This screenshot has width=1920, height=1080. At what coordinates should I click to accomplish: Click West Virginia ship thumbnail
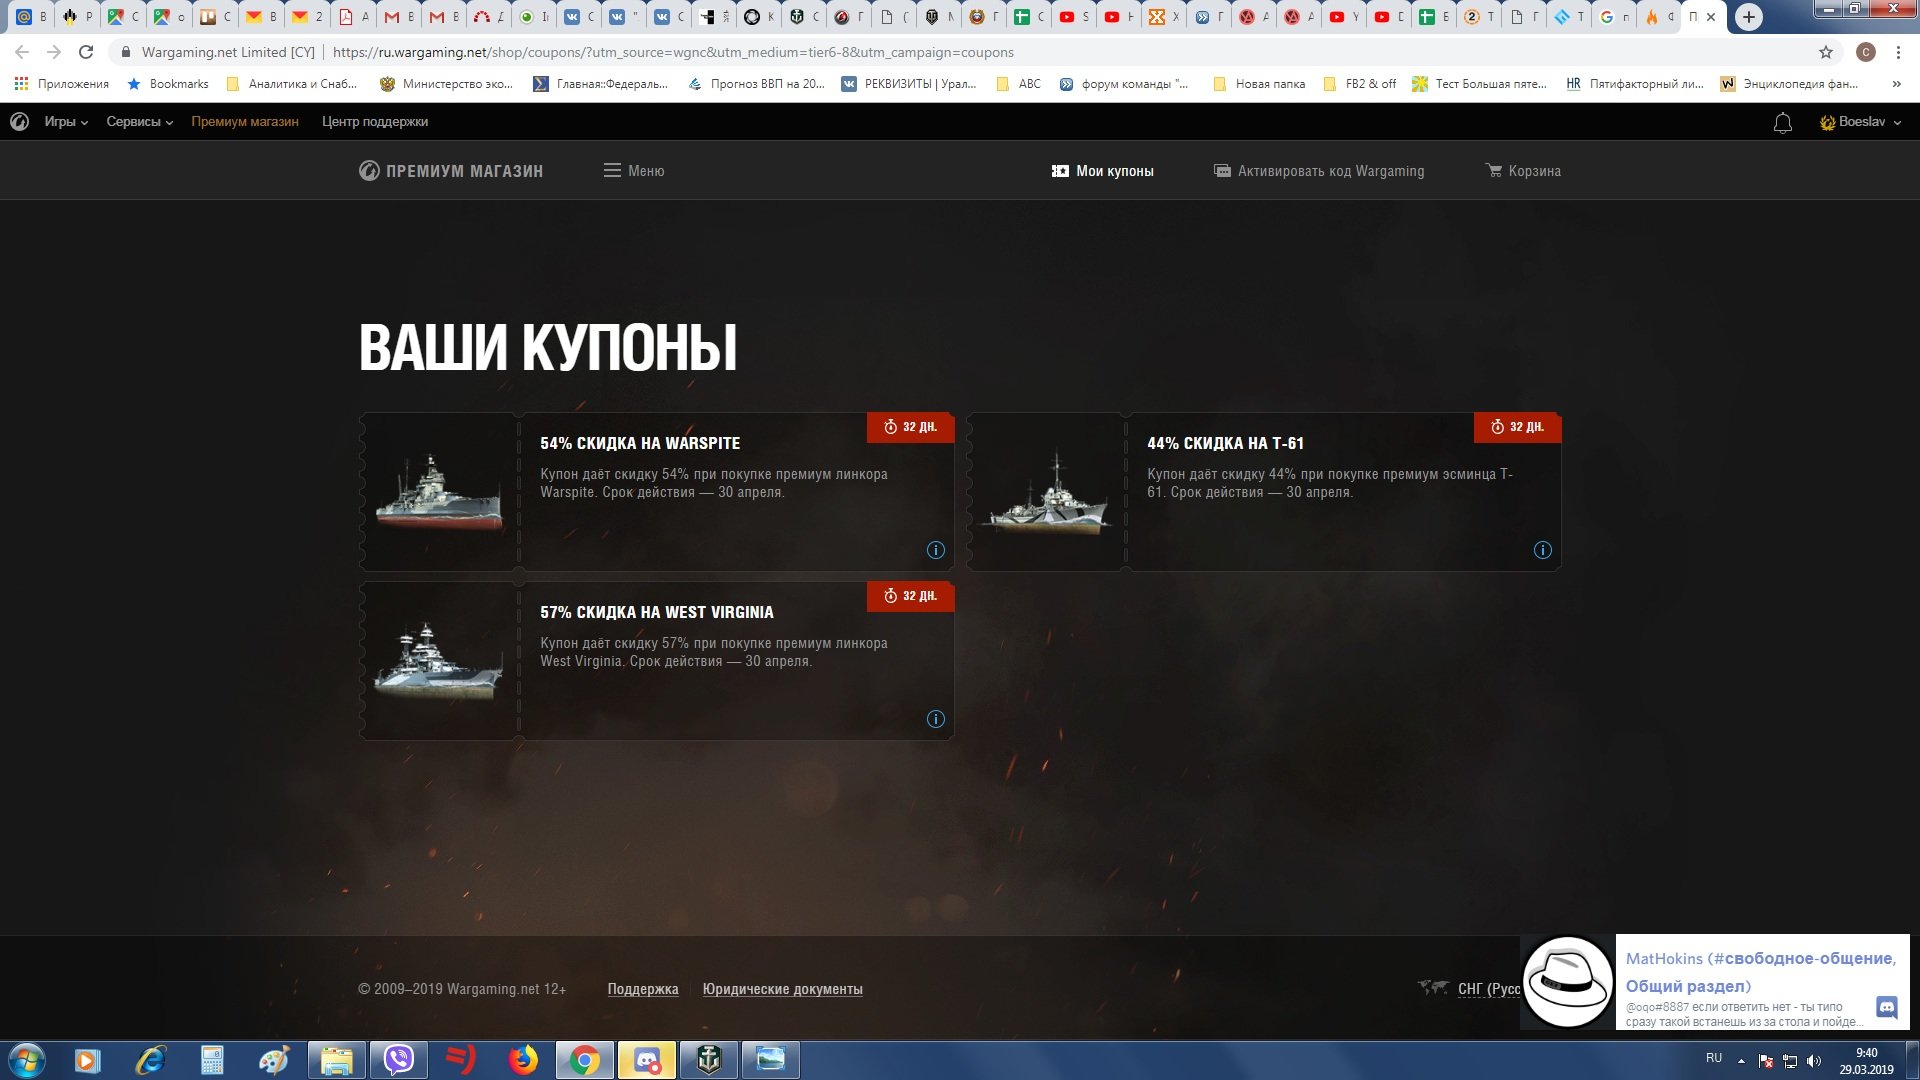438,661
